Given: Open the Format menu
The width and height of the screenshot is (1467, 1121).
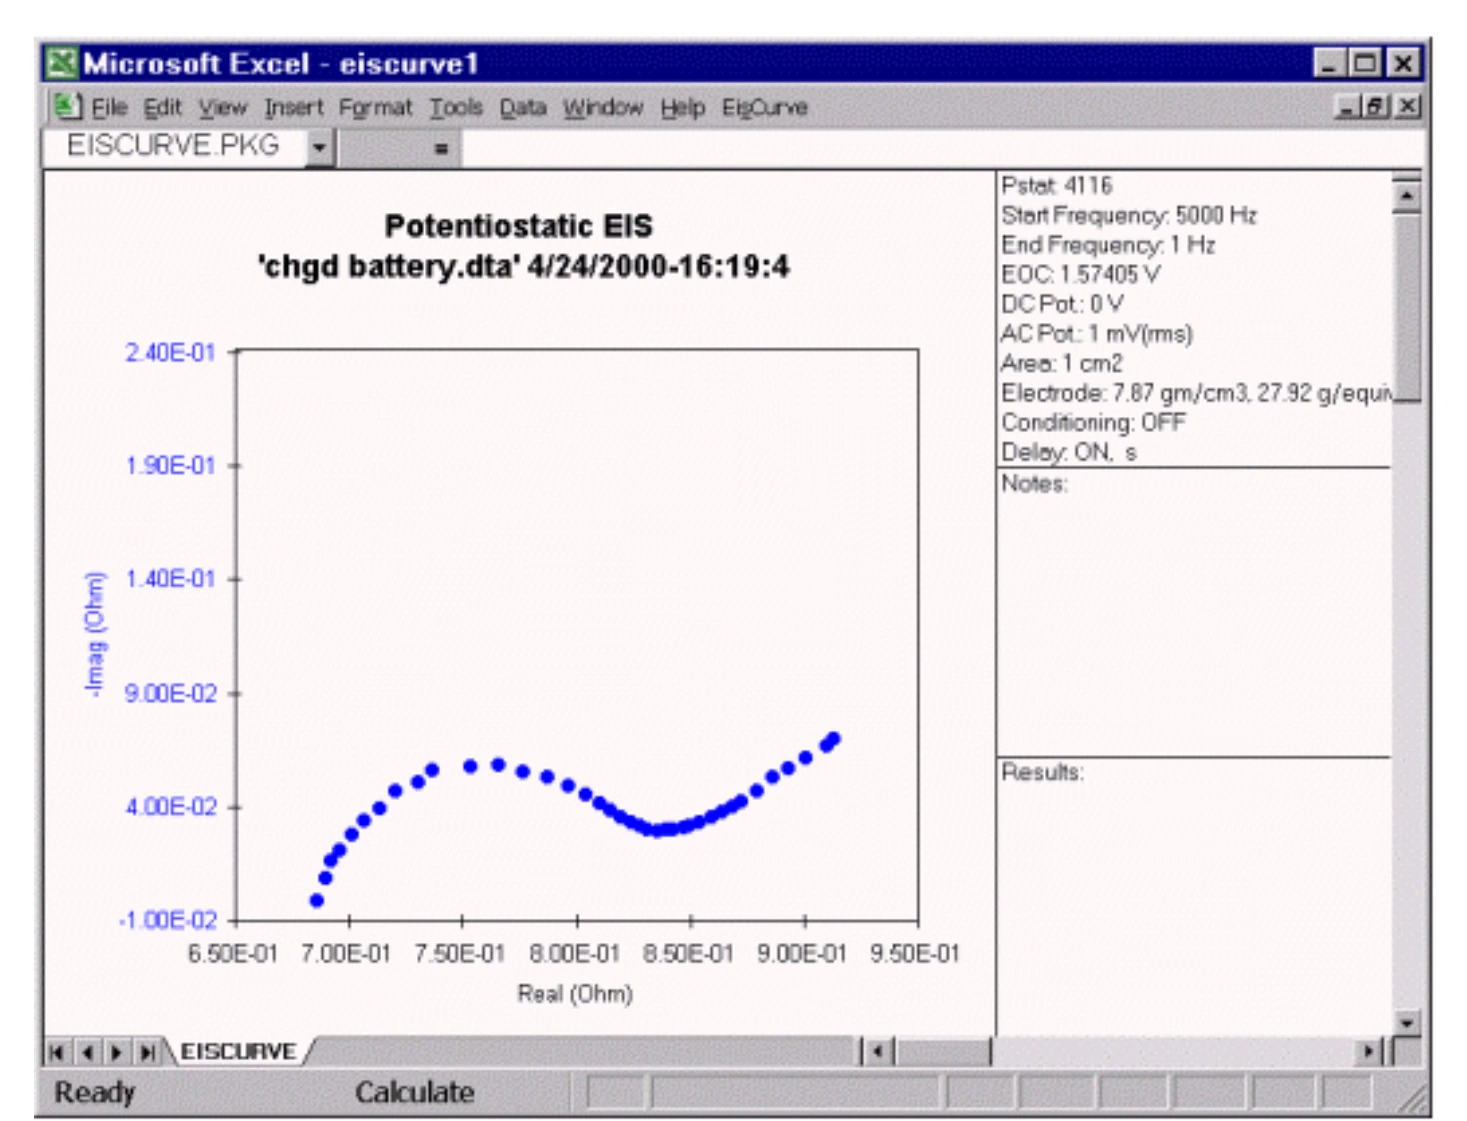Looking at the screenshot, I should [x=375, y=107].
